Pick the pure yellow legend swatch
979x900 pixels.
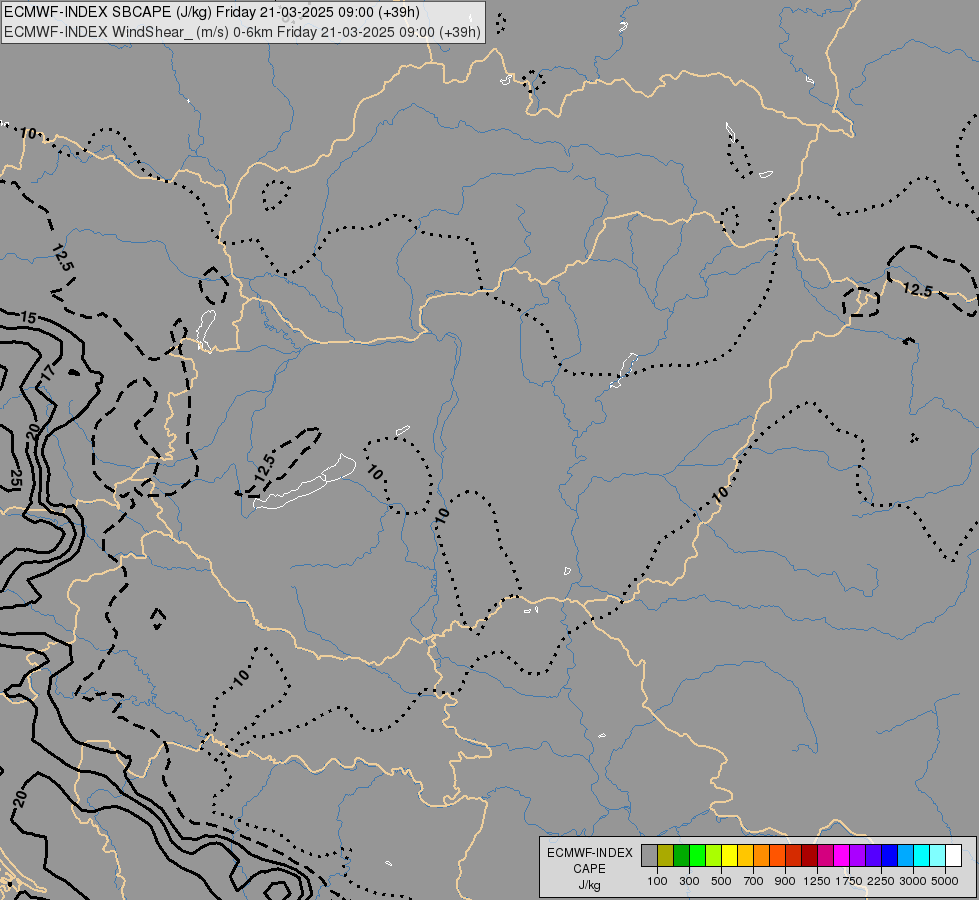pyautogui.click(x=729, y=855)
